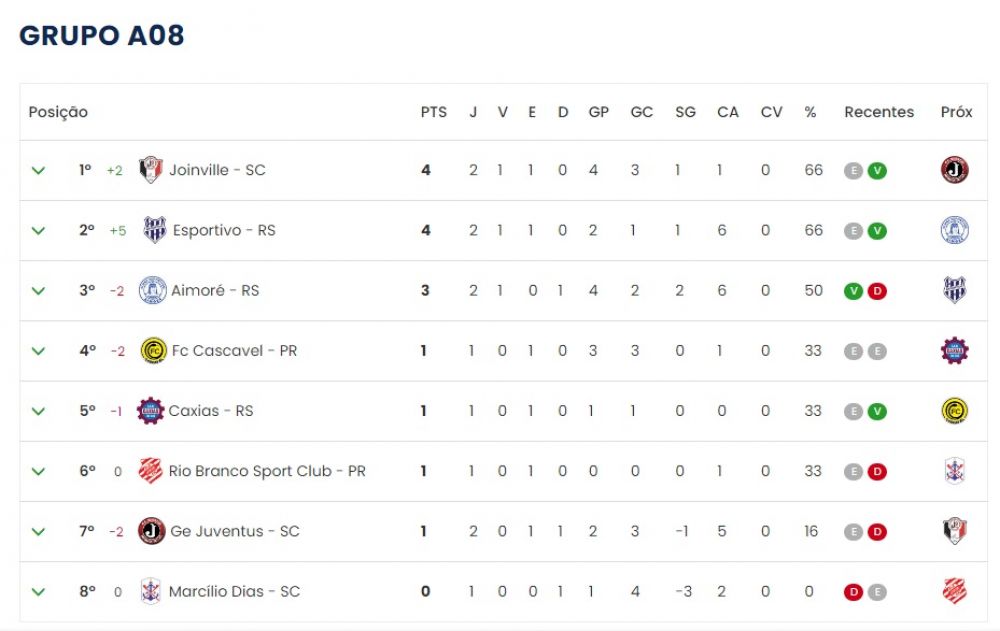Click Marcílio Dias's next opponent crest in Próx
Screen dimensions: 1000x631
tap(955, 591)
